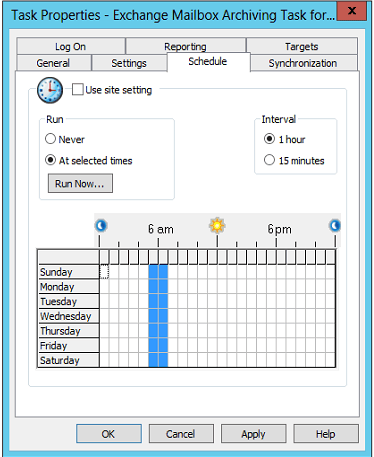Switch to the General tab

pos(53,63)
